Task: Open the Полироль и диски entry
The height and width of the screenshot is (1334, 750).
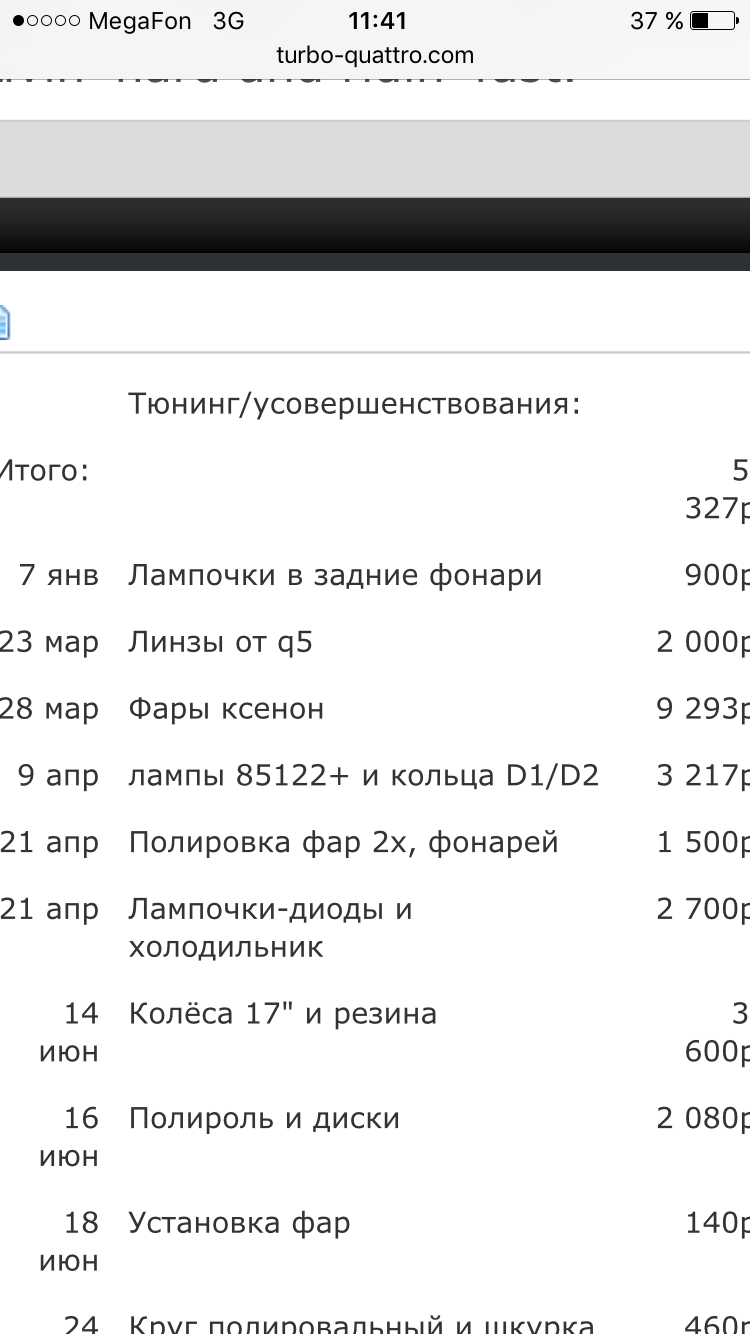Action: [x=264, y=1118]
